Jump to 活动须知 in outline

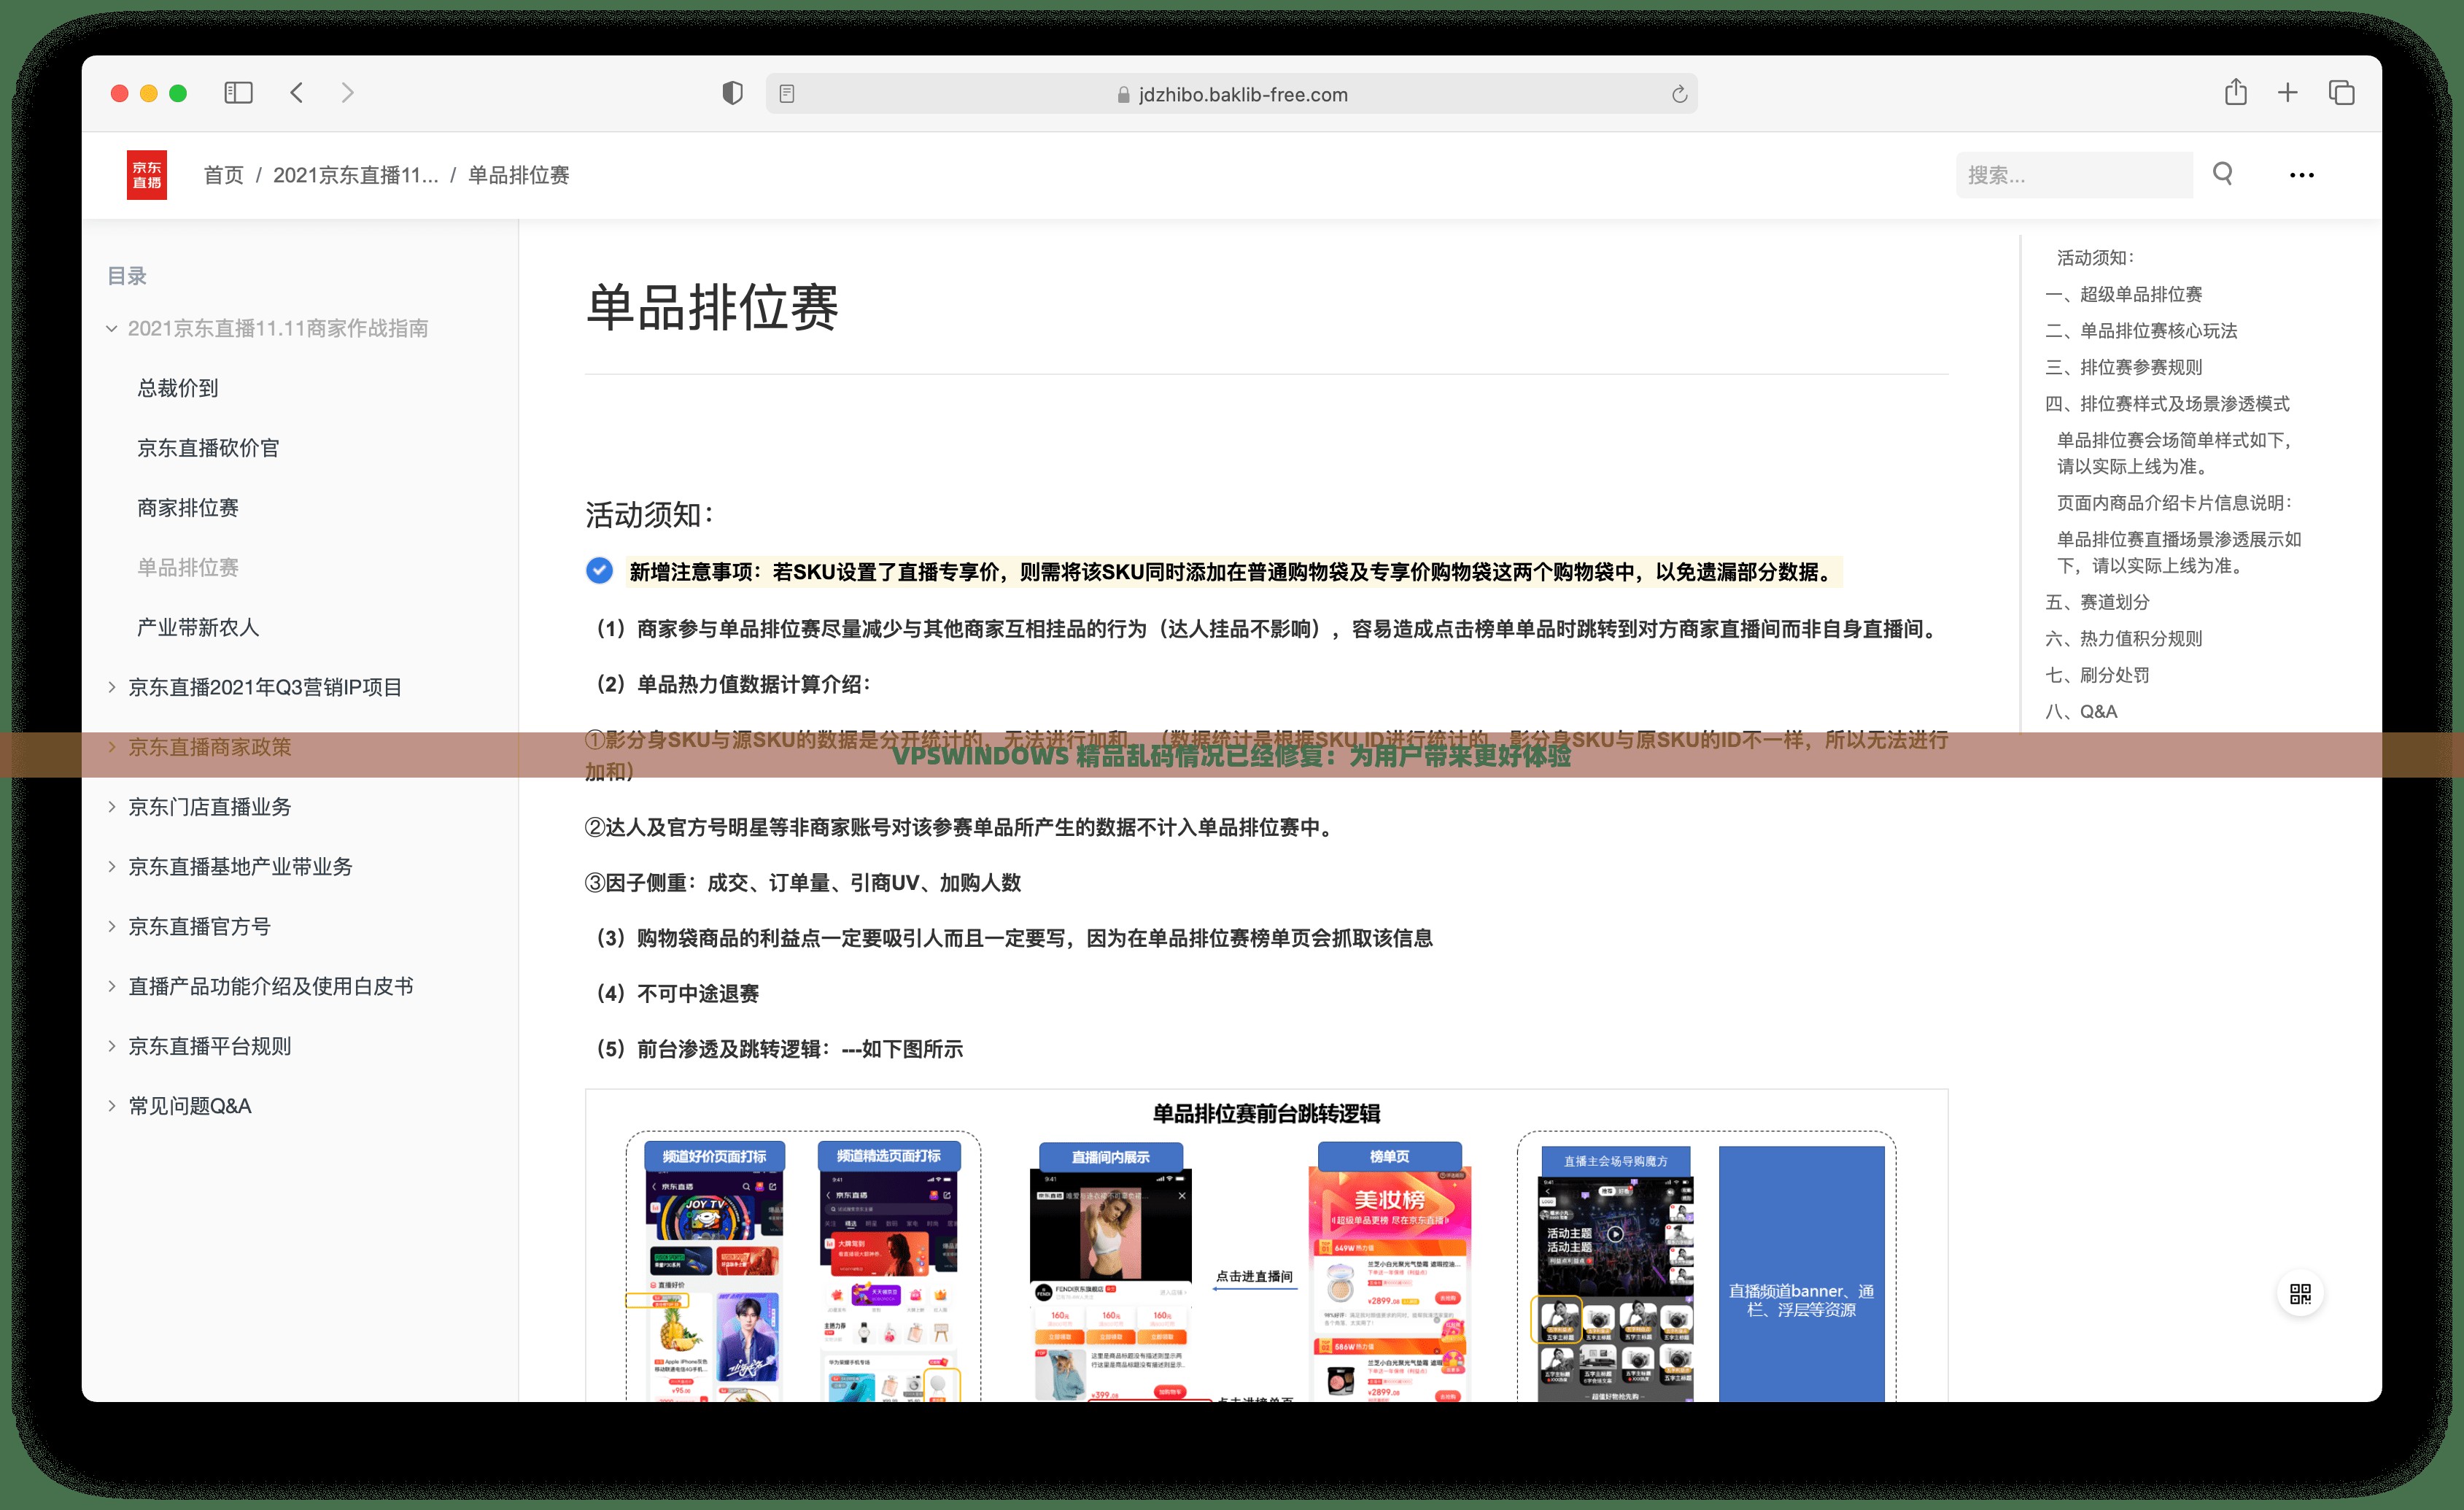[x=2095, y=258]
